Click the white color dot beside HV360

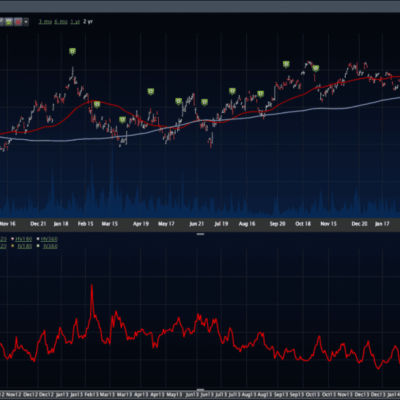click(38, 239)
